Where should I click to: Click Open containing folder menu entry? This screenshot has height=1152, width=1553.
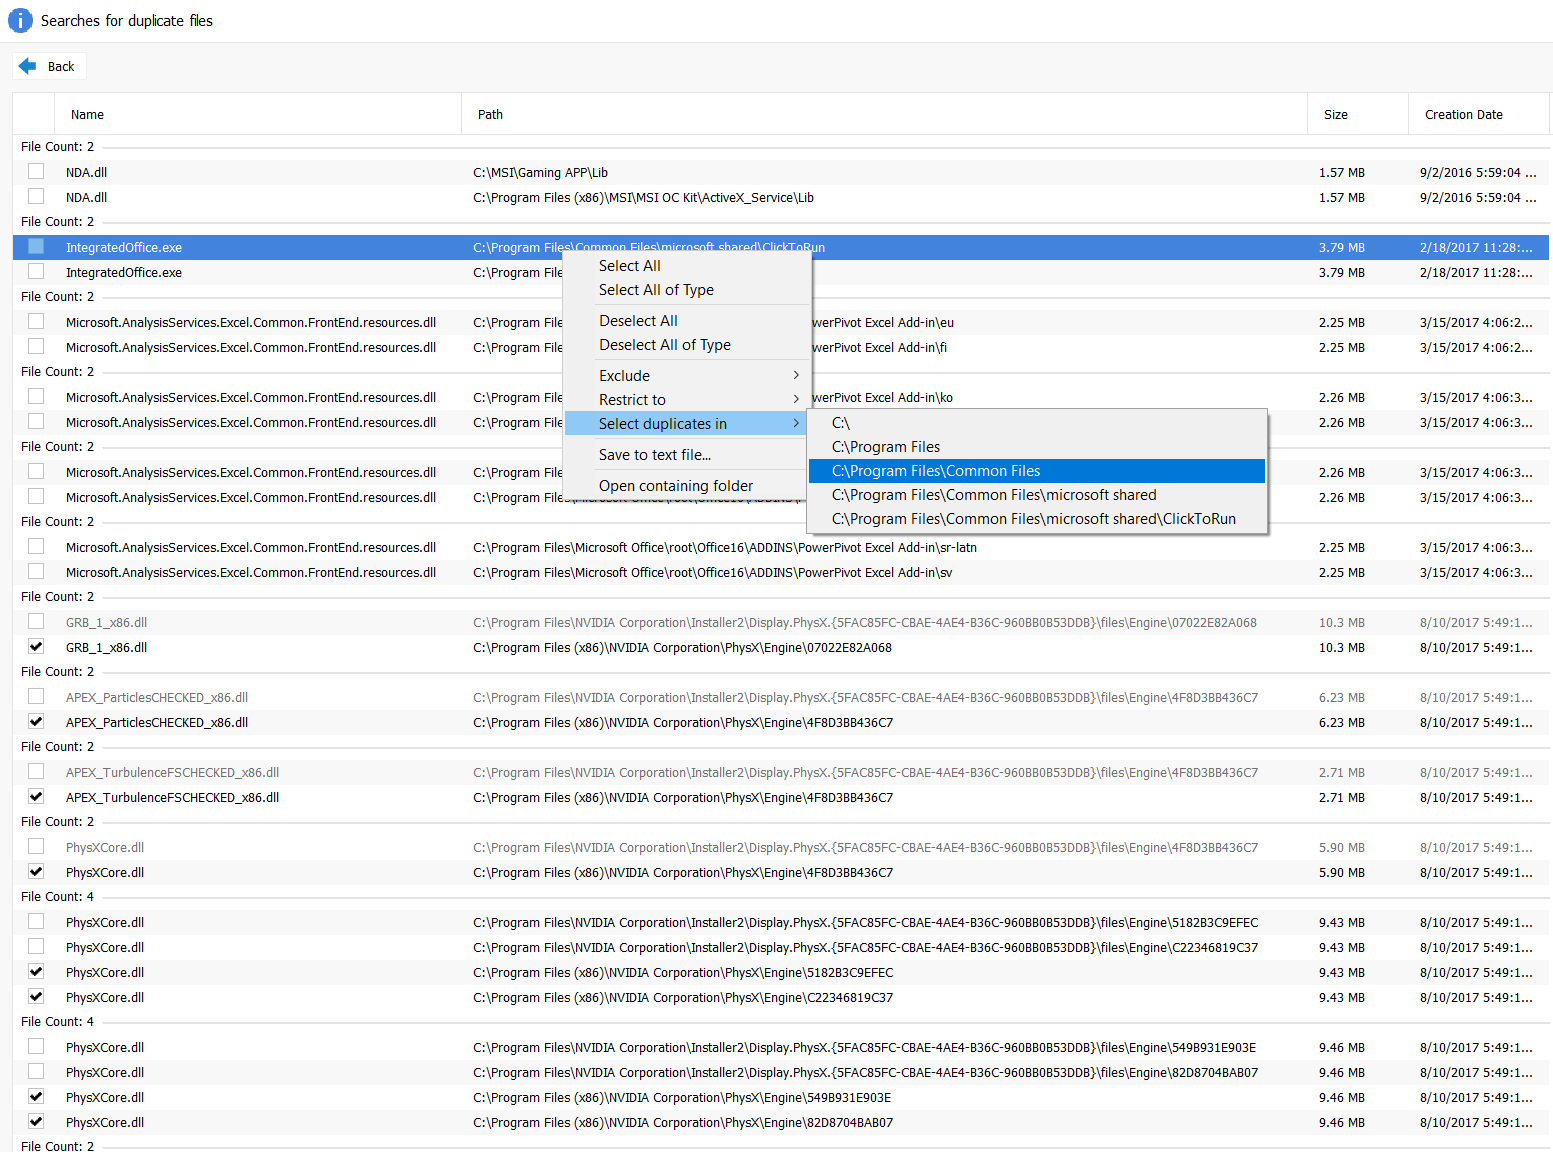[x=676, y=486]
